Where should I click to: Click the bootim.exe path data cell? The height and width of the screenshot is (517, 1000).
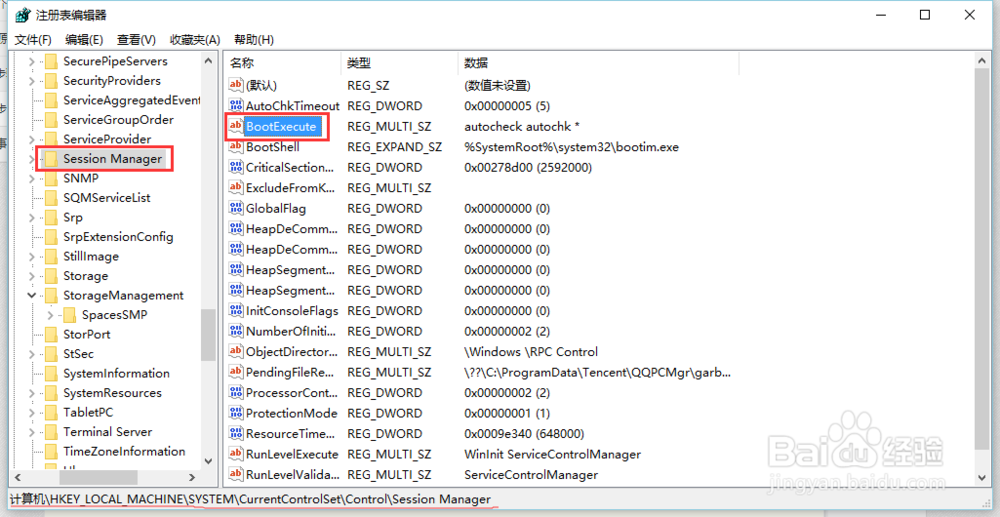tap(571, 147)
